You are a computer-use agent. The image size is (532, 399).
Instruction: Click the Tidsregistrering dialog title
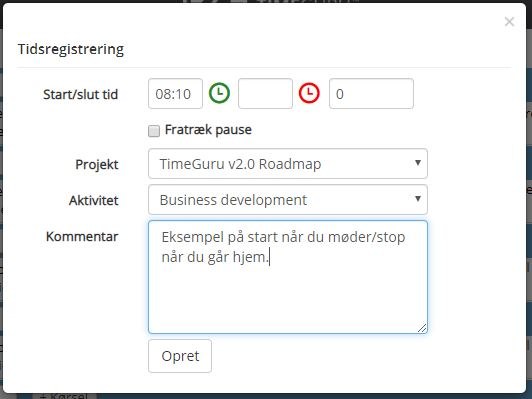(71, 49)
